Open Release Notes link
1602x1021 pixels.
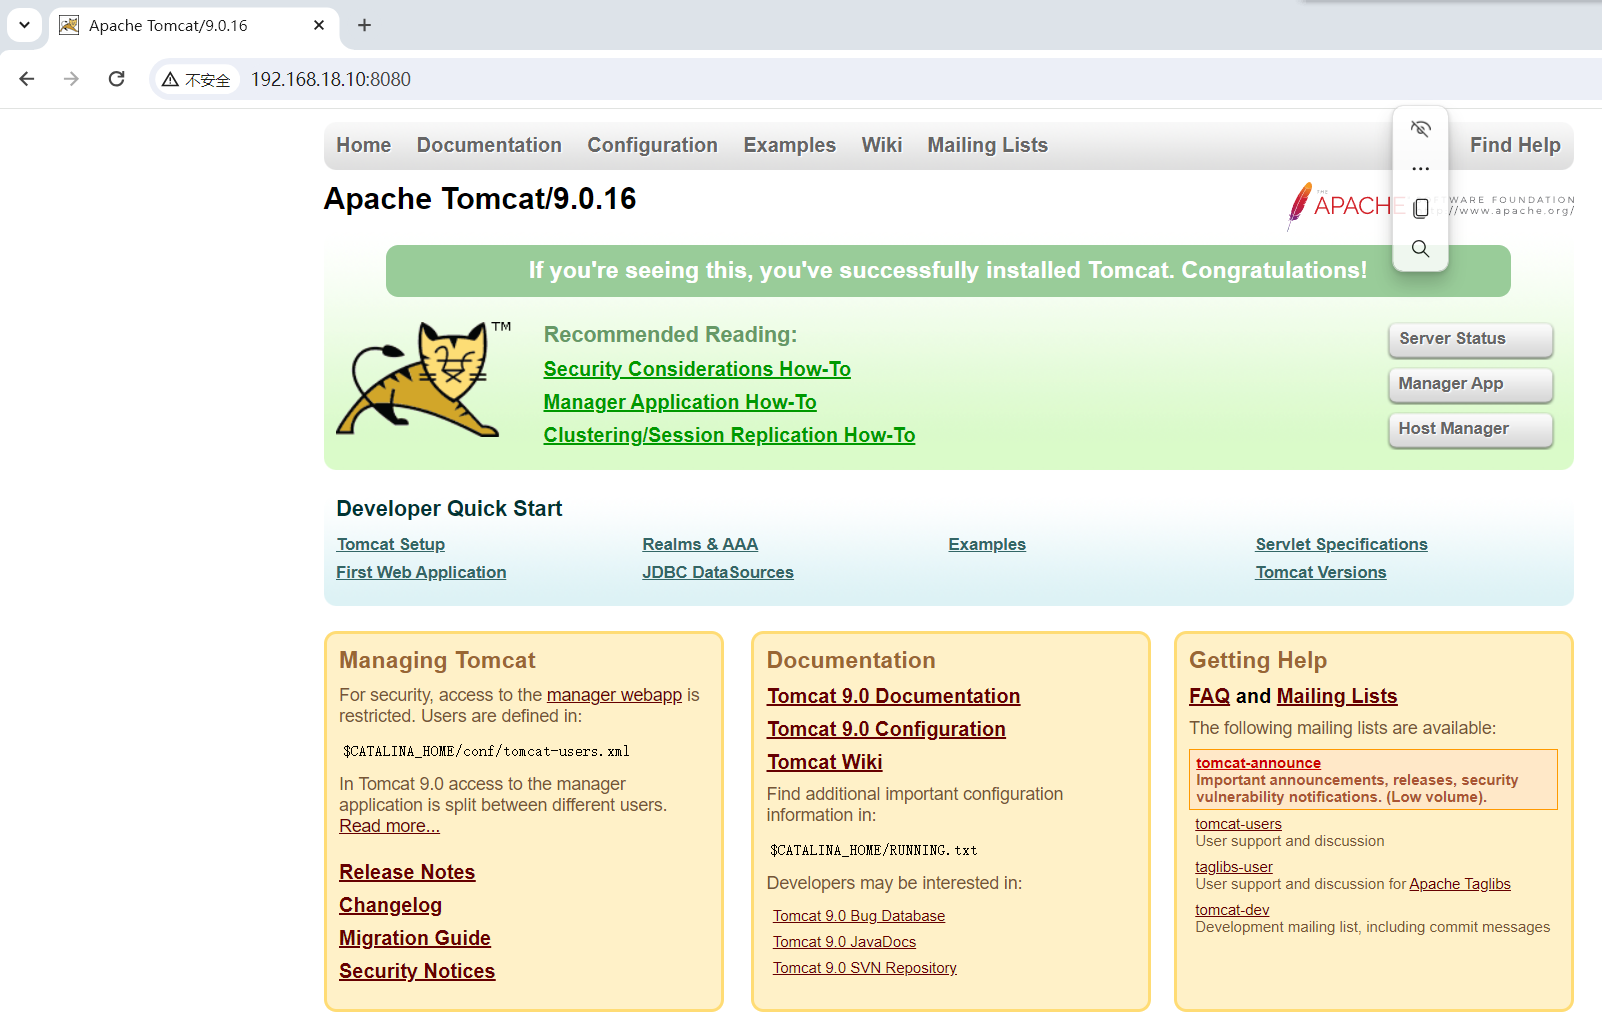[x=407, y=872]
